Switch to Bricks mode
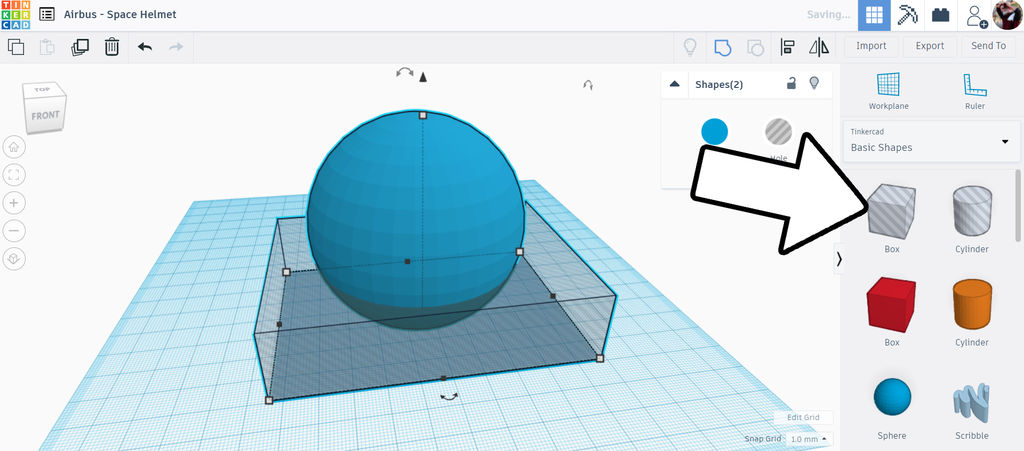The image size is (1024, 451). pyautogui.click(x=940, y=15)
